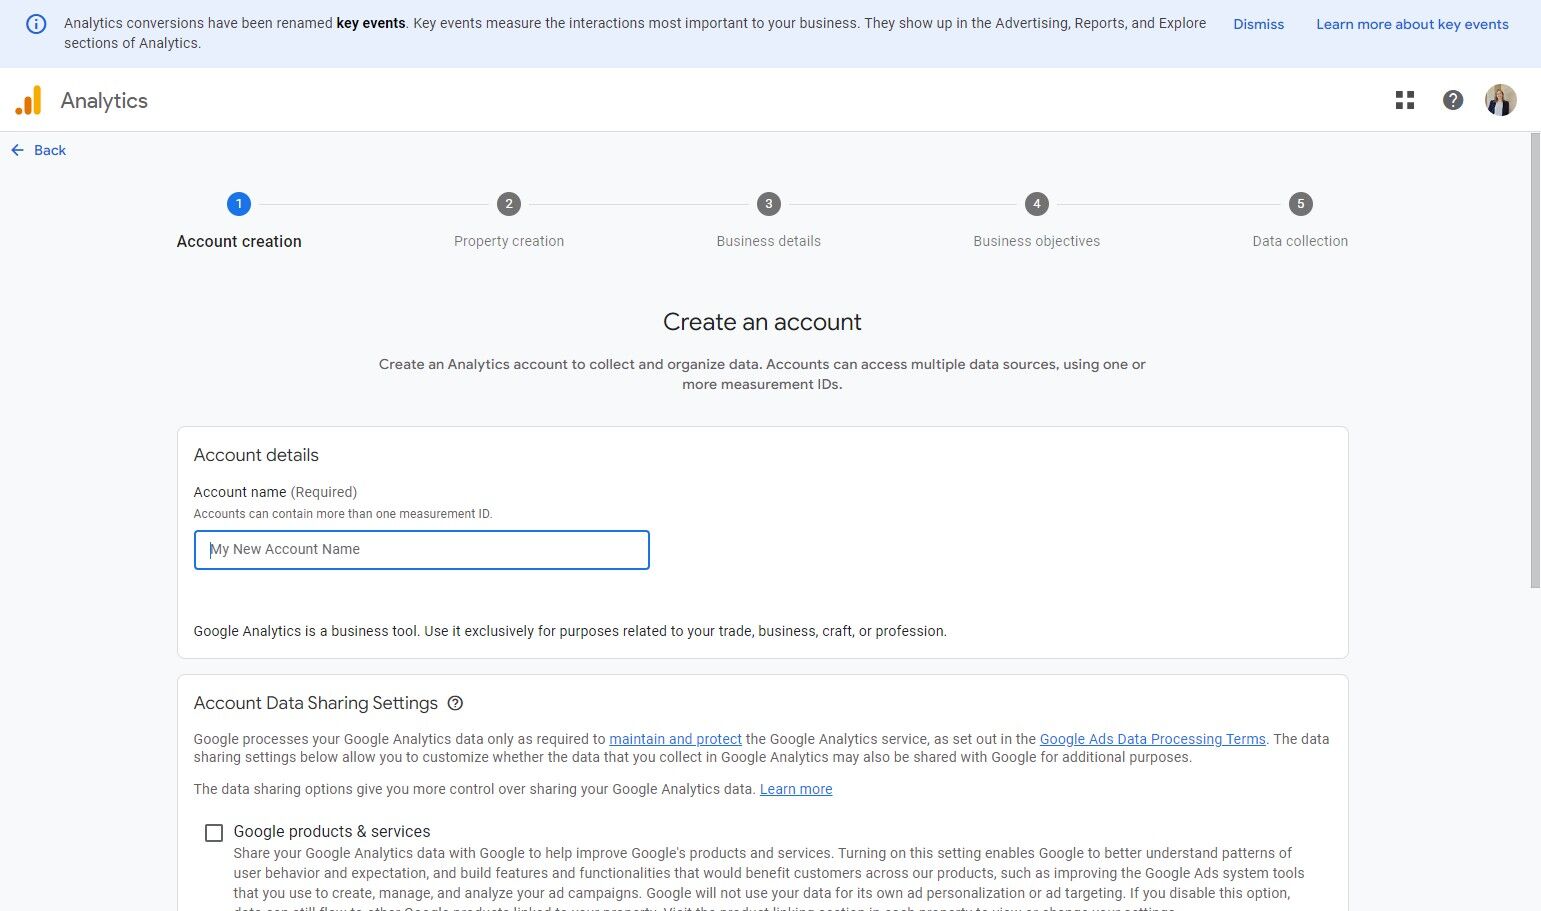The height and width of the screenshot is (911, 1541).
Task: Select step 2 Property creation circle
Action: click(x=509, y=204)
